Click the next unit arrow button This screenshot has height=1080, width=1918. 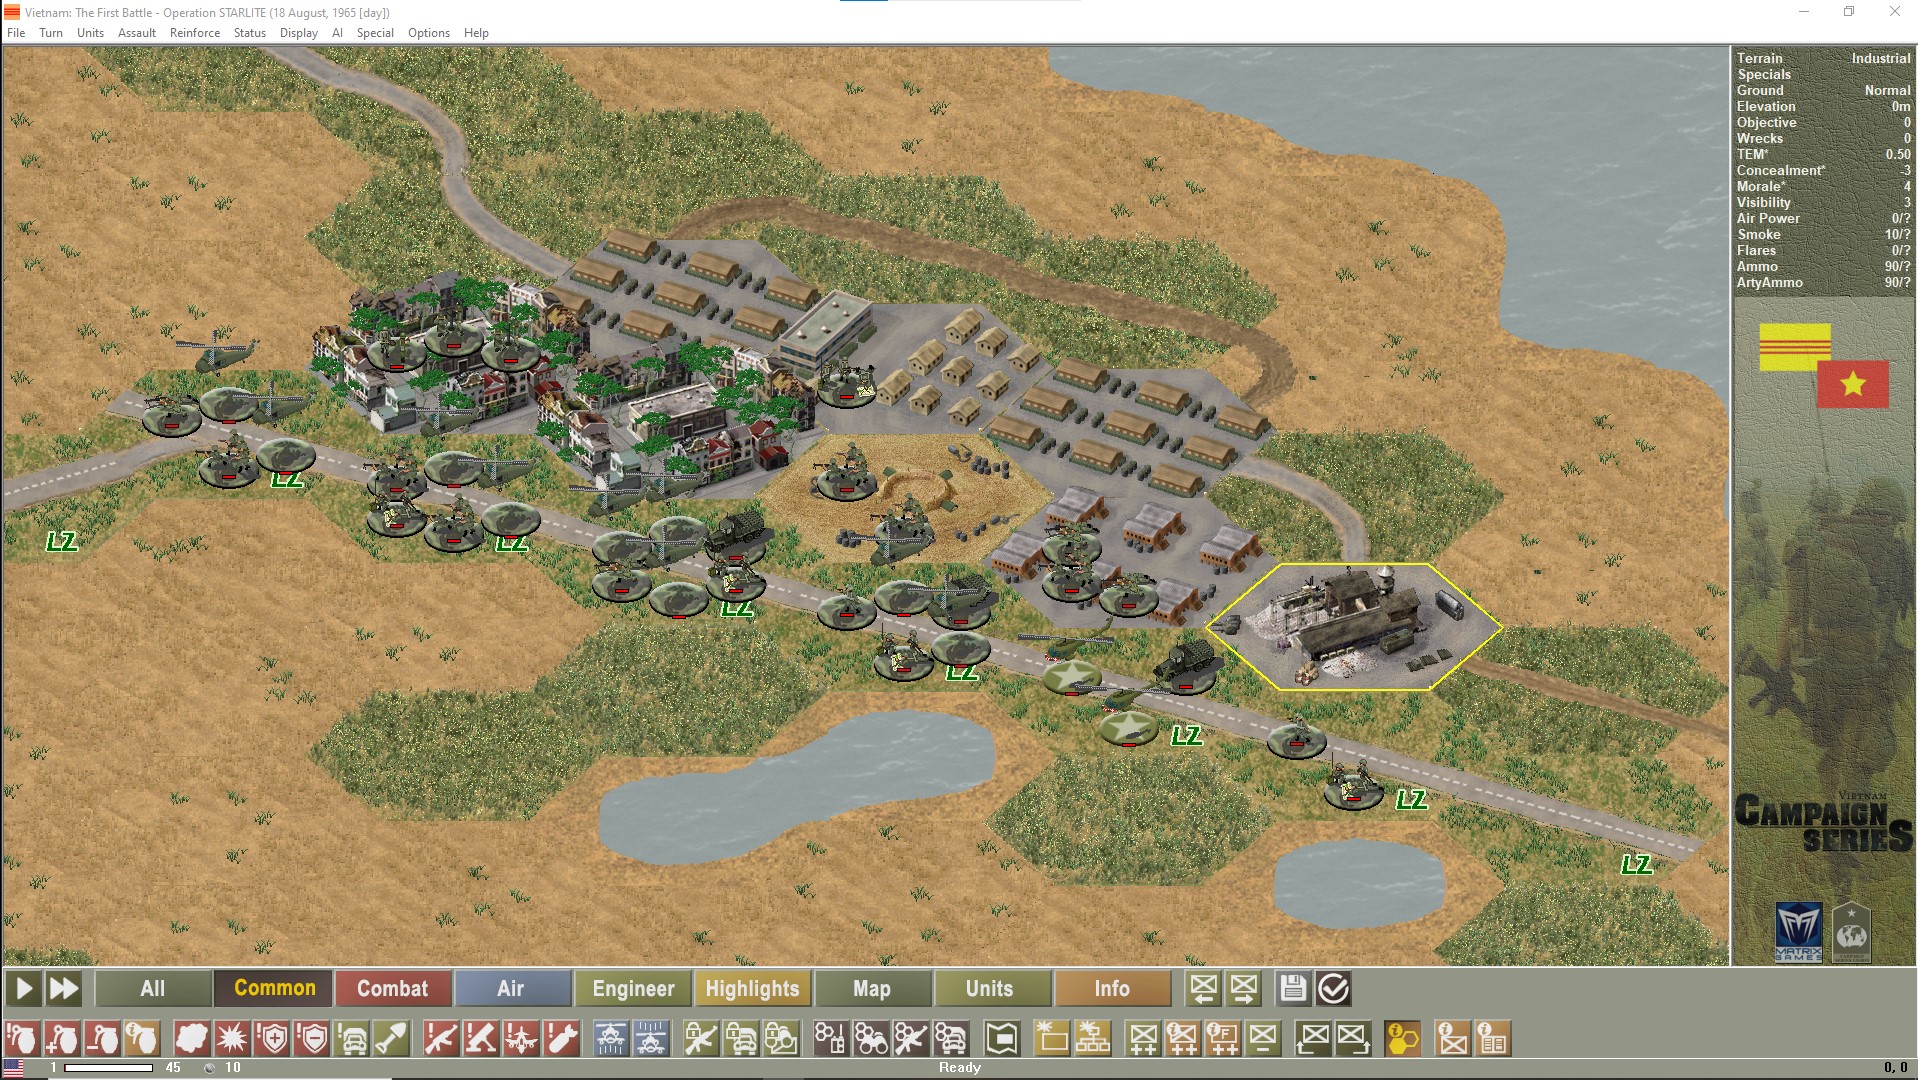pyautogui.click(x=1243, y=988)
